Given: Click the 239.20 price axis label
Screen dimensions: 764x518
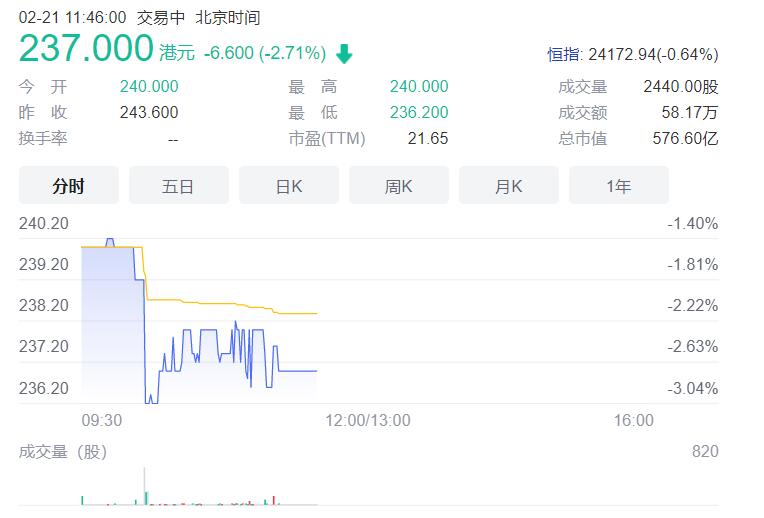Looking at the screenshot, I should click(44, 265).
